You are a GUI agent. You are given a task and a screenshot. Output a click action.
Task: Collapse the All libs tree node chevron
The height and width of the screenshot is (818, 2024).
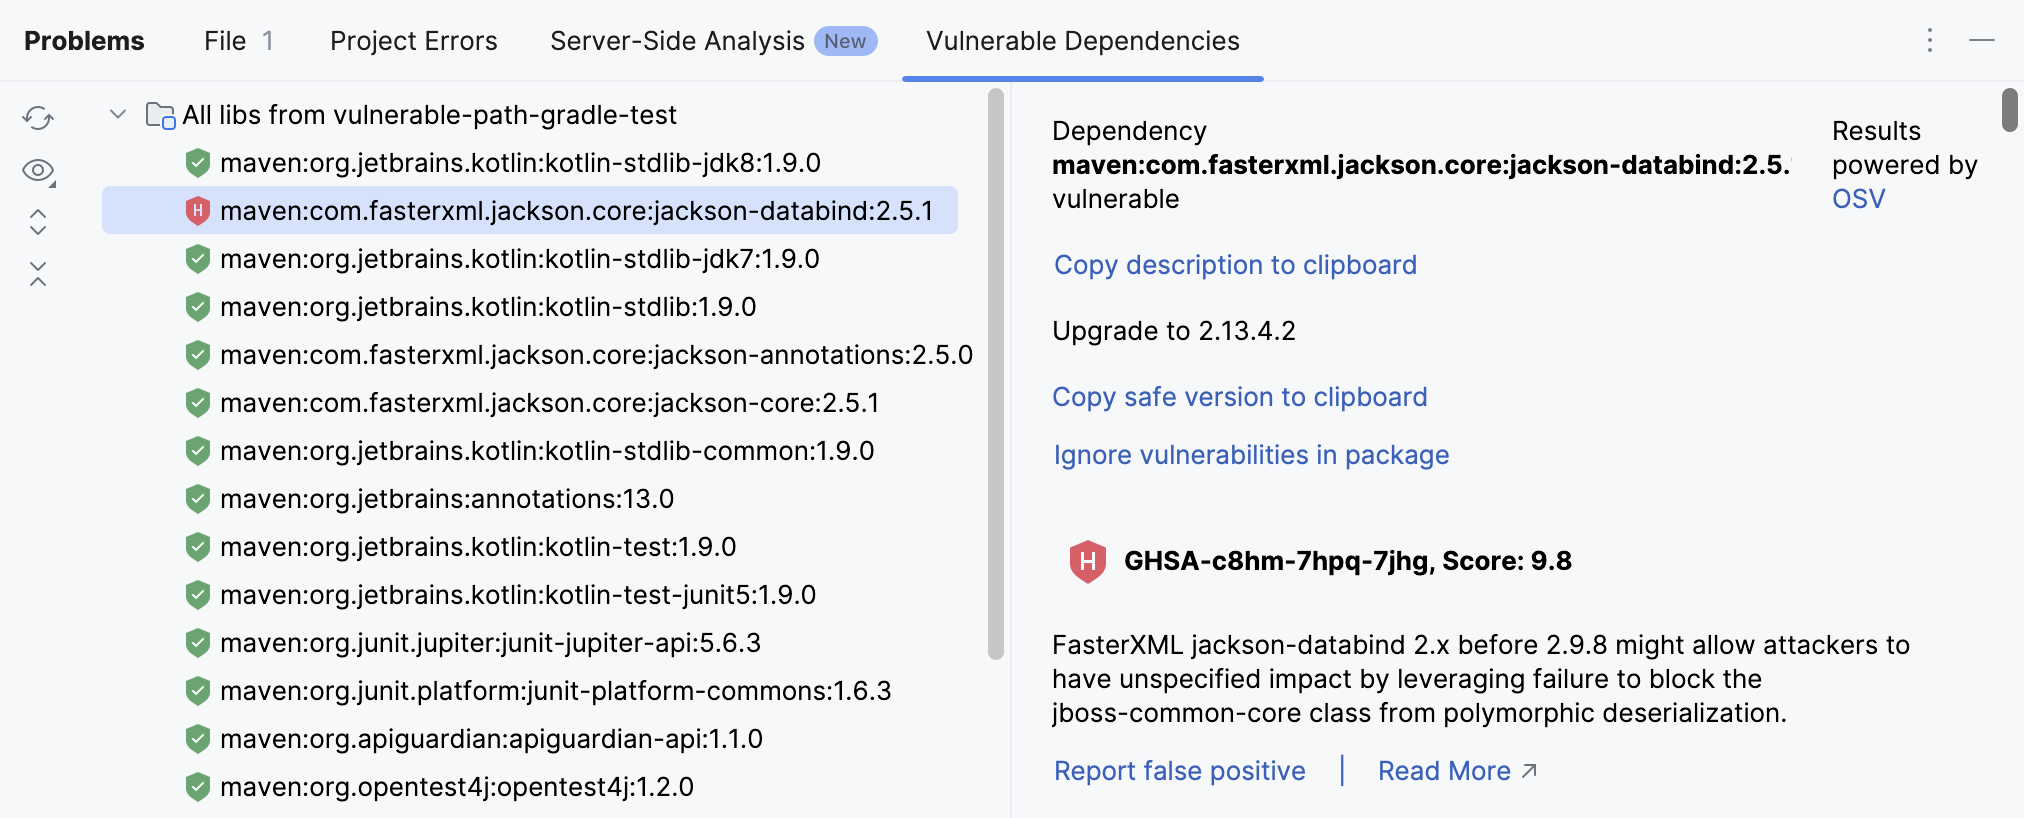pos(118,115)
